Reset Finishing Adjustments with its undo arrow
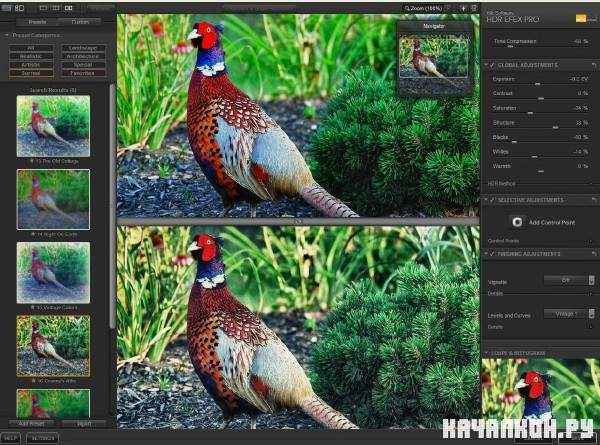Viewport: 600px width, 445px height. coord(594,254)
